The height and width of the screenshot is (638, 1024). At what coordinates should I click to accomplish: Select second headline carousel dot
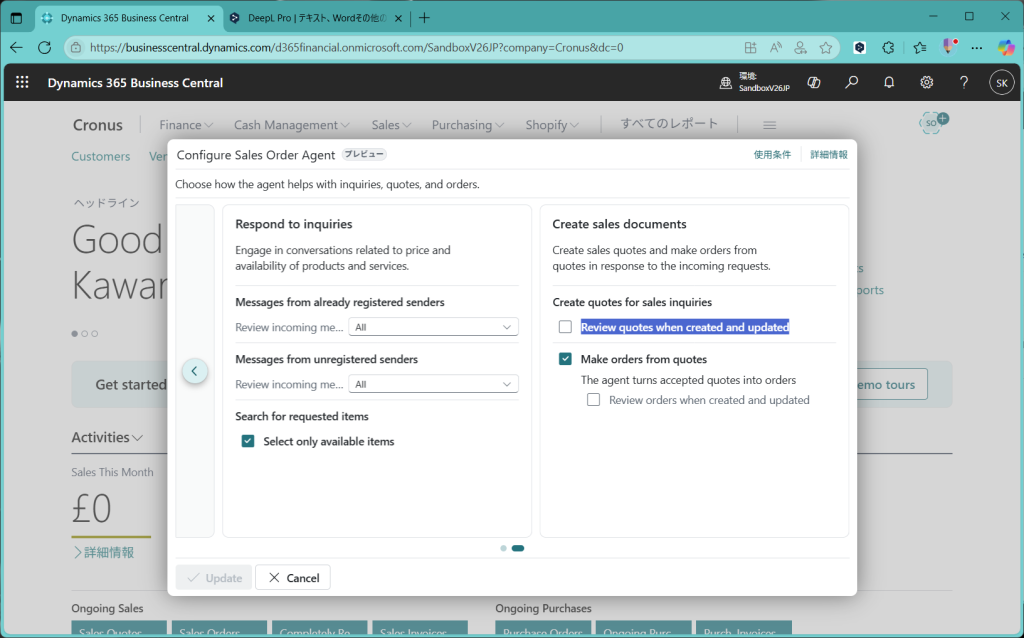[x=85, y=334]
